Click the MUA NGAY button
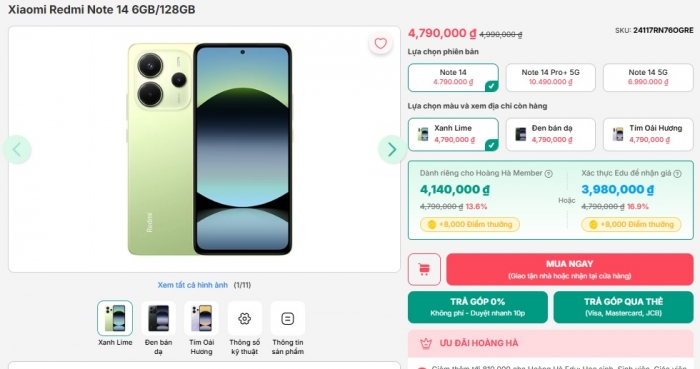The width and height of the screenshot is (700, 369). [x=570, y=269]
